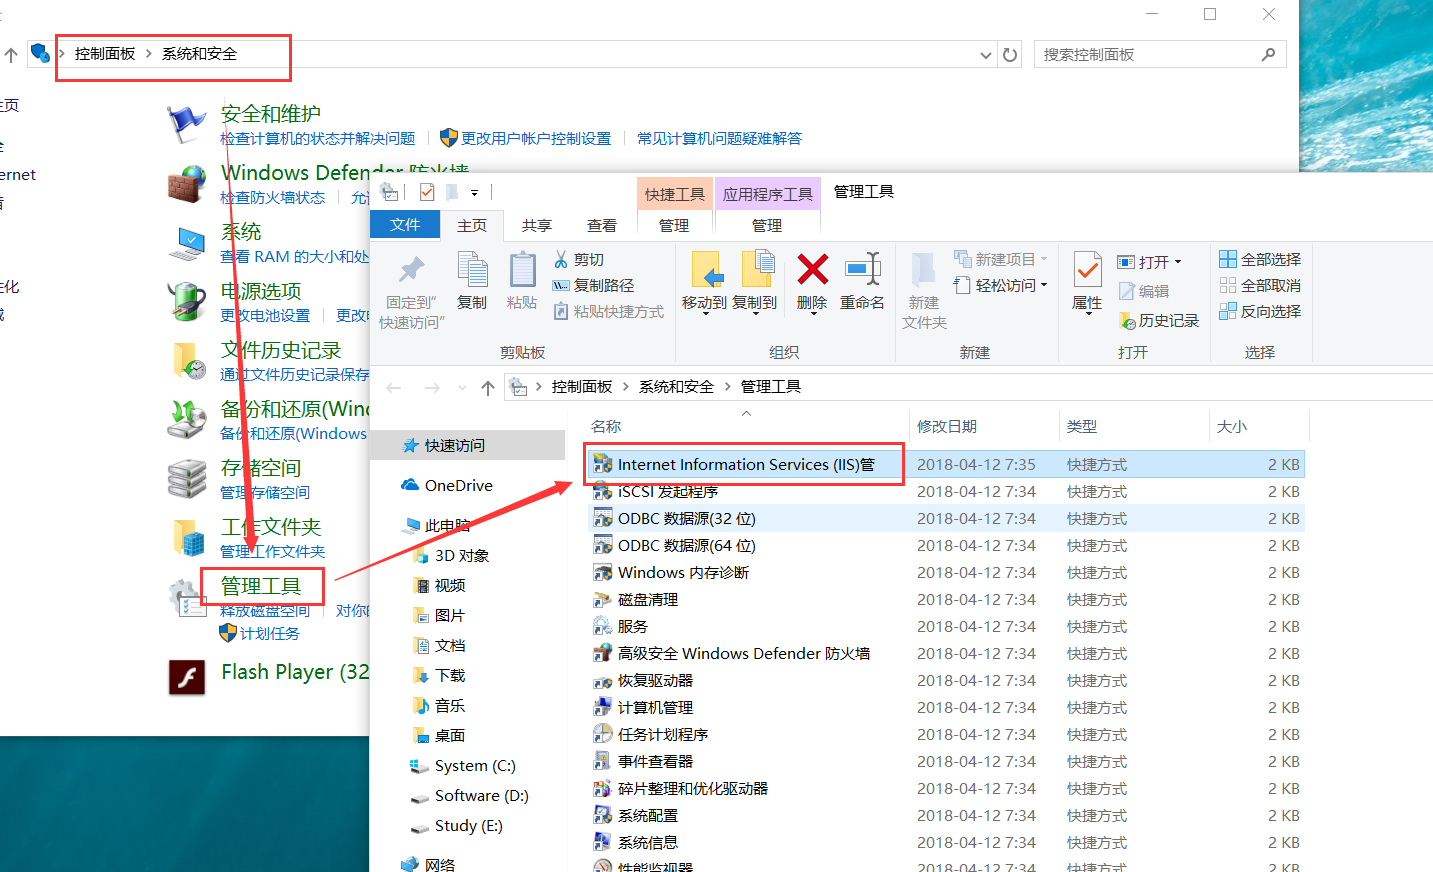1433x872 pixels.
Task: Click History (历史记录) in ribbon
Action: coord(1158,320)
